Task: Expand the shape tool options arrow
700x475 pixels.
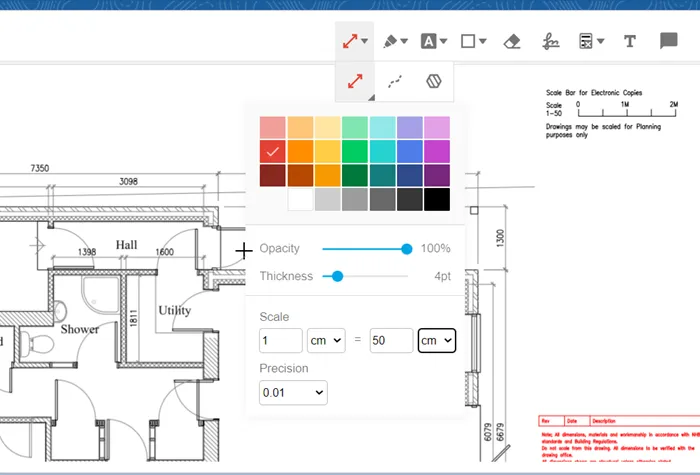Action: coord(483,41)
